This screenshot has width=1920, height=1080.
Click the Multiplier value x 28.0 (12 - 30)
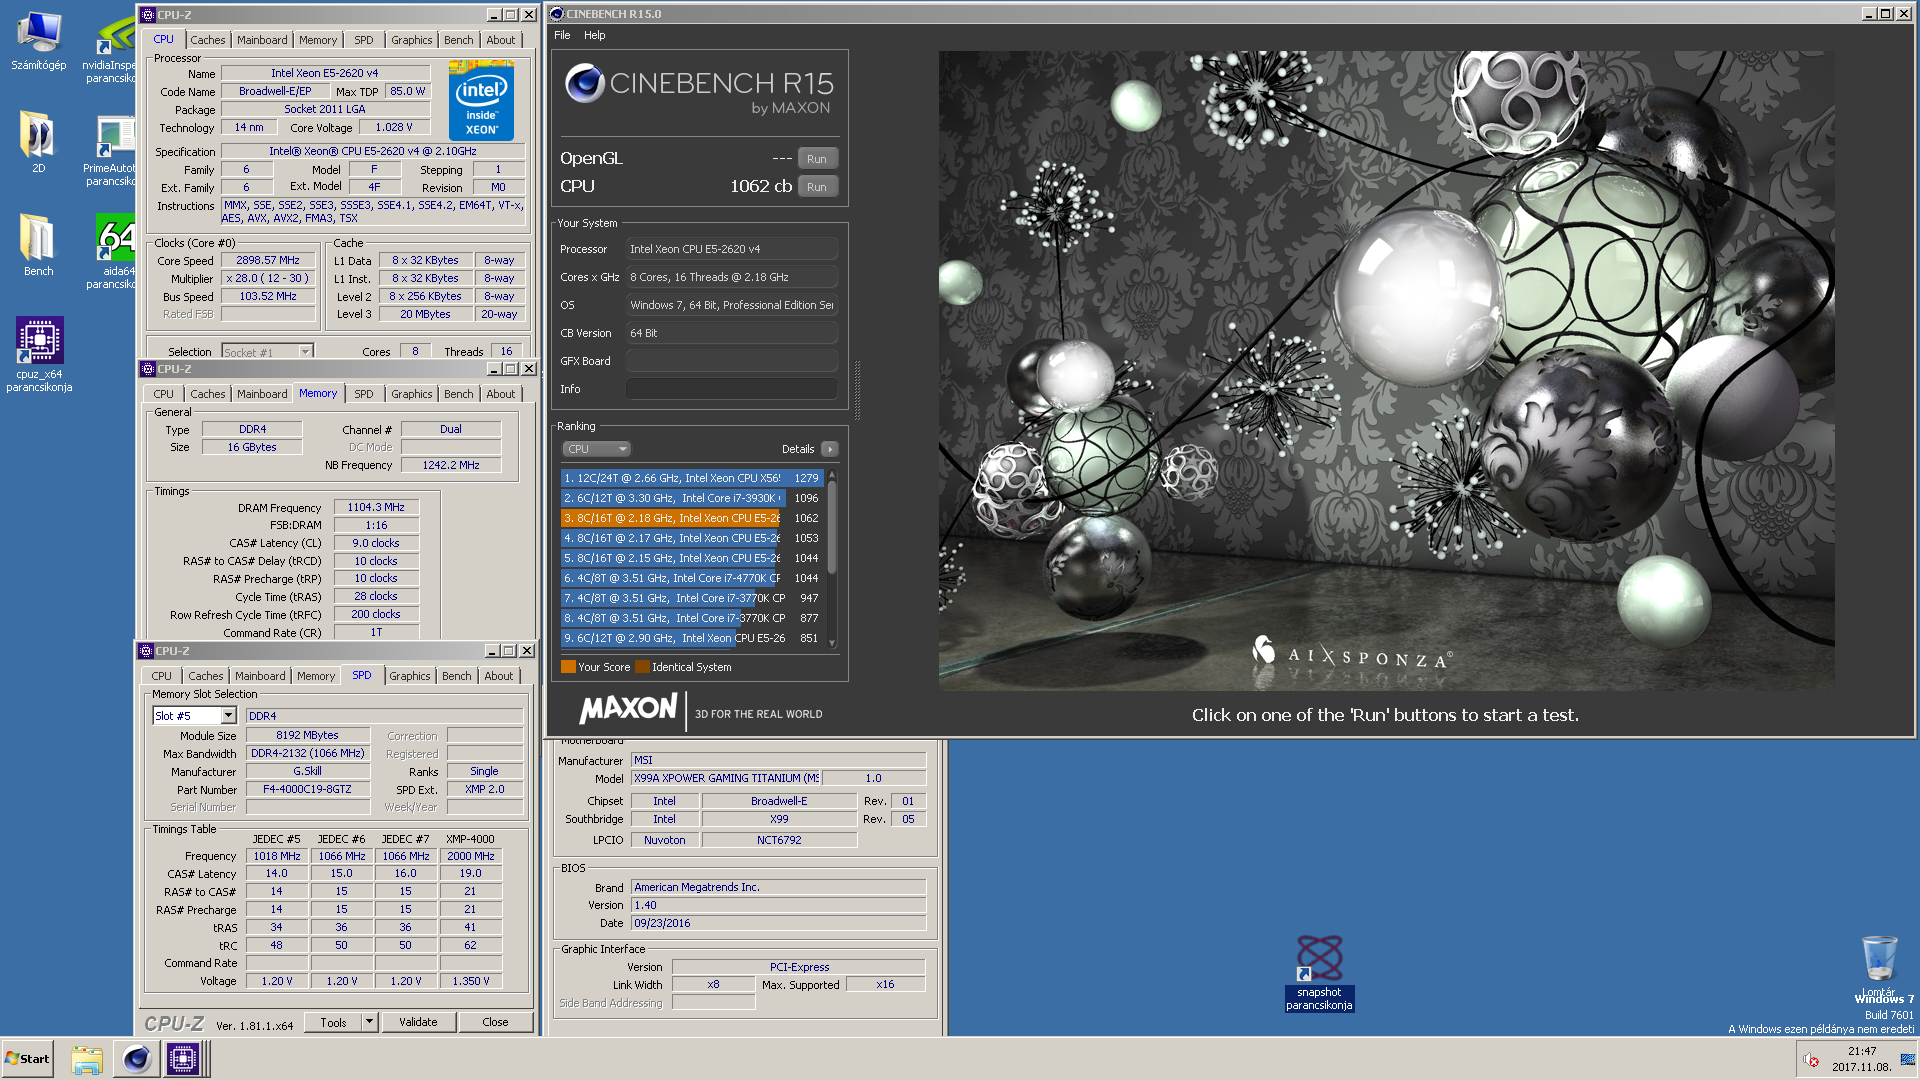267,278
